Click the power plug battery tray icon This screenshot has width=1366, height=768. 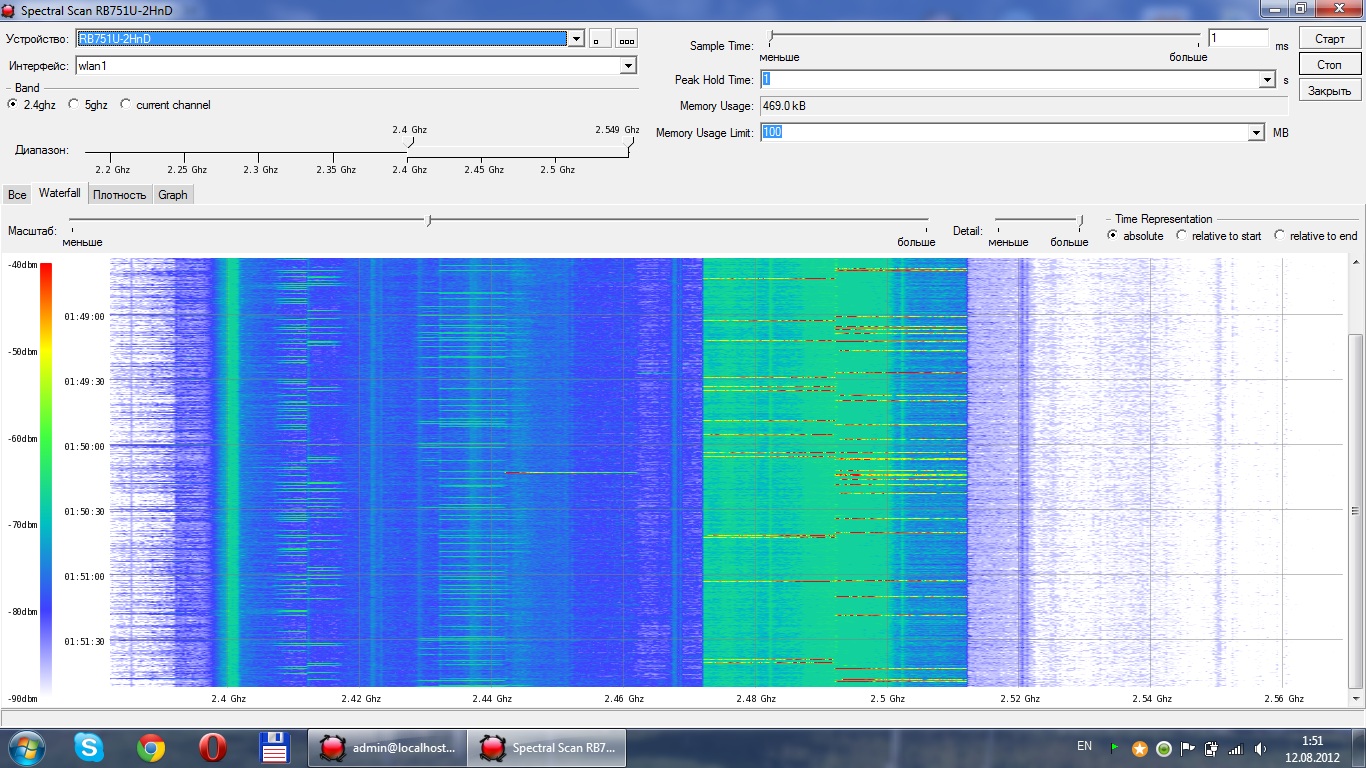click(1212, 748)
